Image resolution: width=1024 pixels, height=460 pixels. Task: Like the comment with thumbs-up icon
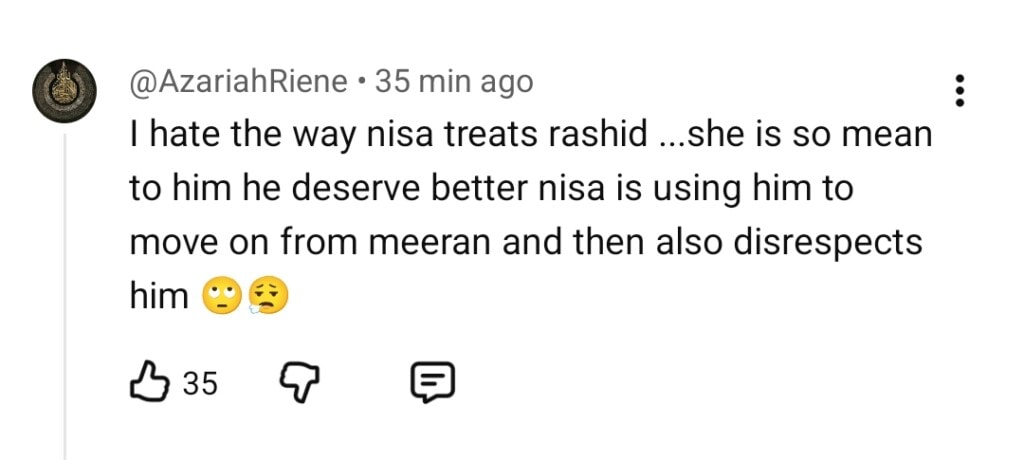151,381
